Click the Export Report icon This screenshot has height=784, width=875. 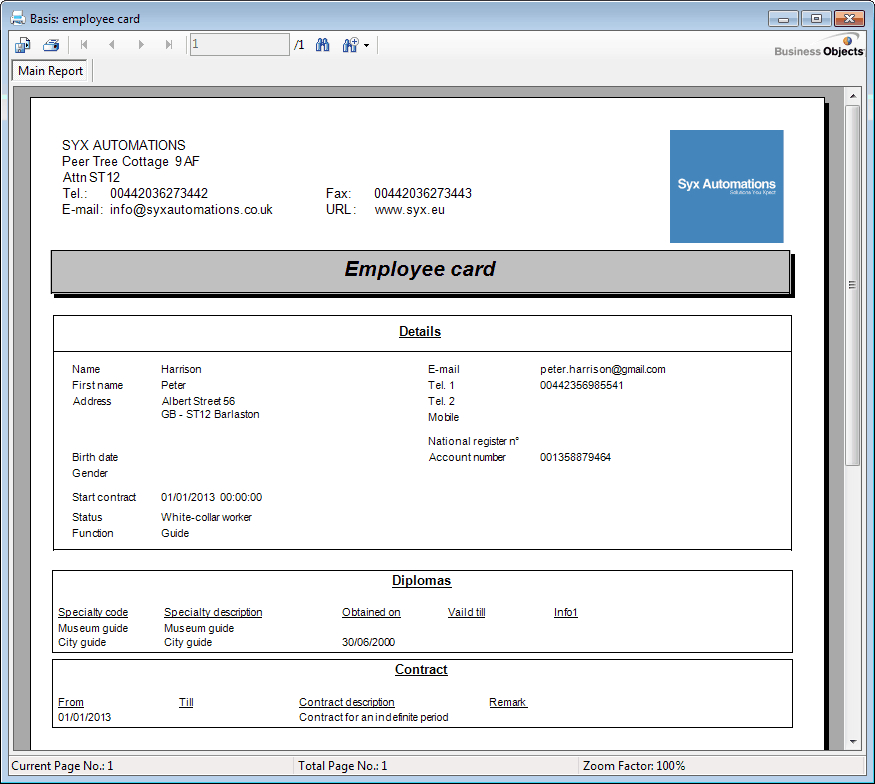point(23,45)
